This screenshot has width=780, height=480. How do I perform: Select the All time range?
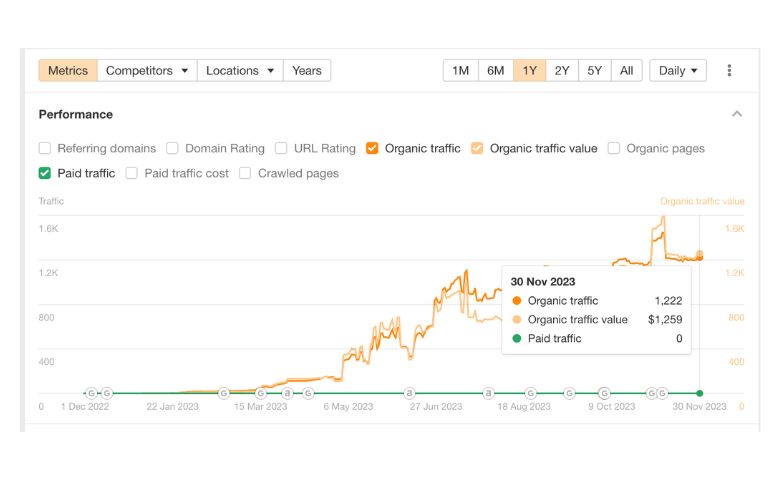(x=627, y=71)
